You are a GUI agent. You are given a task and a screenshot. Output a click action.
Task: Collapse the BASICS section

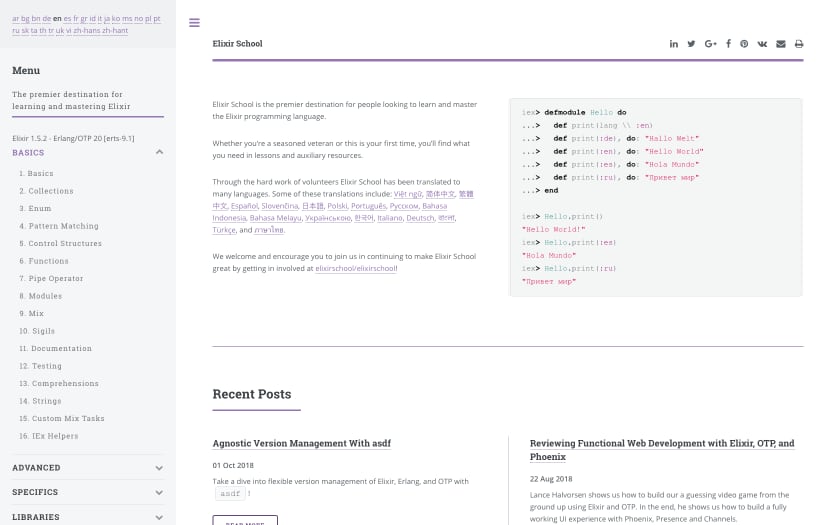coord(159,153)
